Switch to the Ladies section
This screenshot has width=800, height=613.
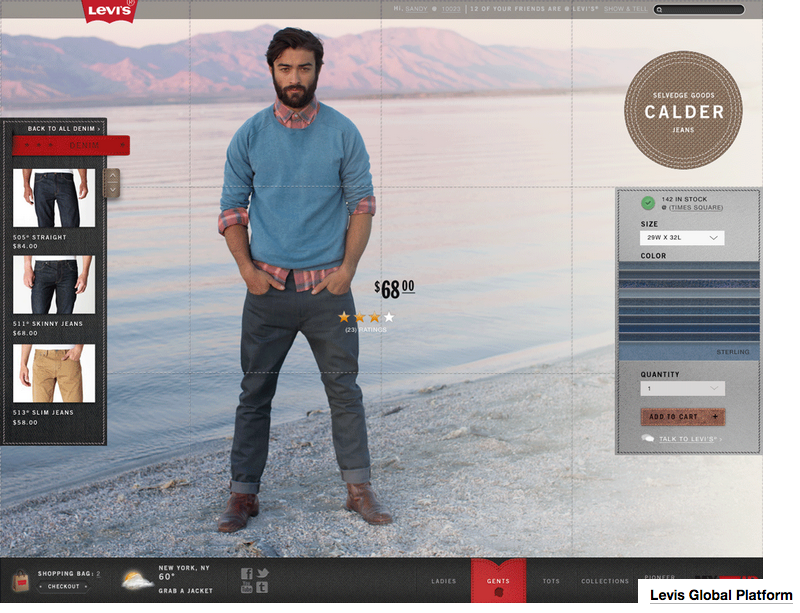[443, 581]
